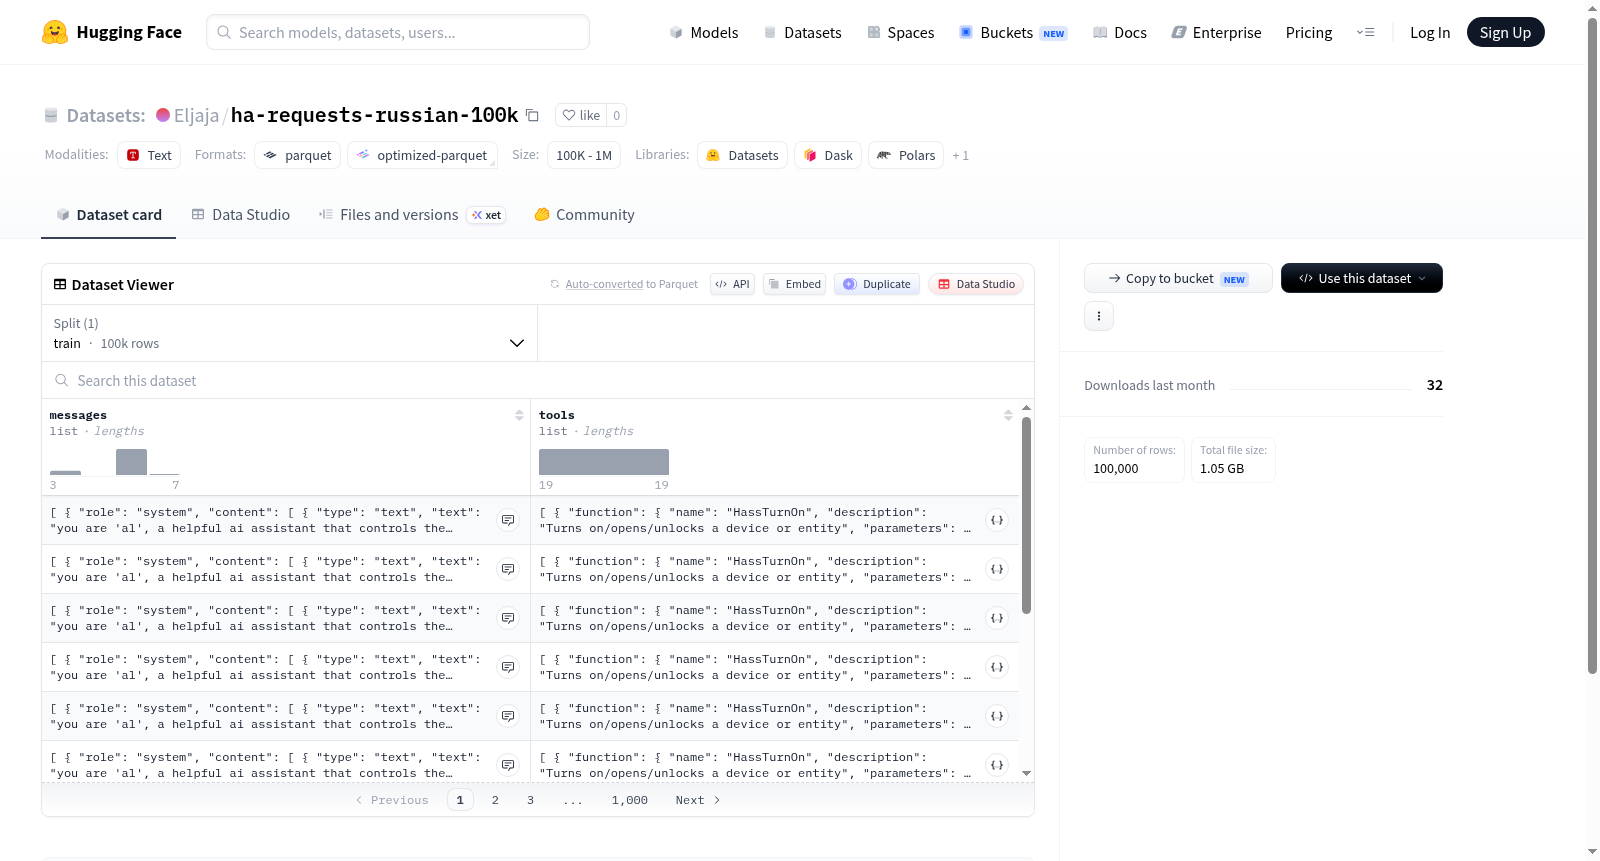Open the navigation more-menu icon
The height and width of the screenshot is (861, 1600).
click(x=1365, y=32)
